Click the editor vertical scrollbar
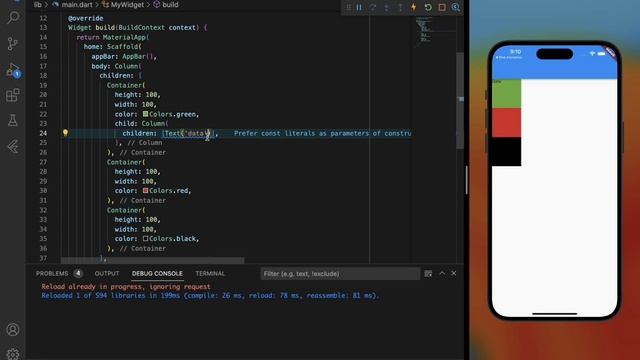Screen dimensions: 640x360 [460, 100]
